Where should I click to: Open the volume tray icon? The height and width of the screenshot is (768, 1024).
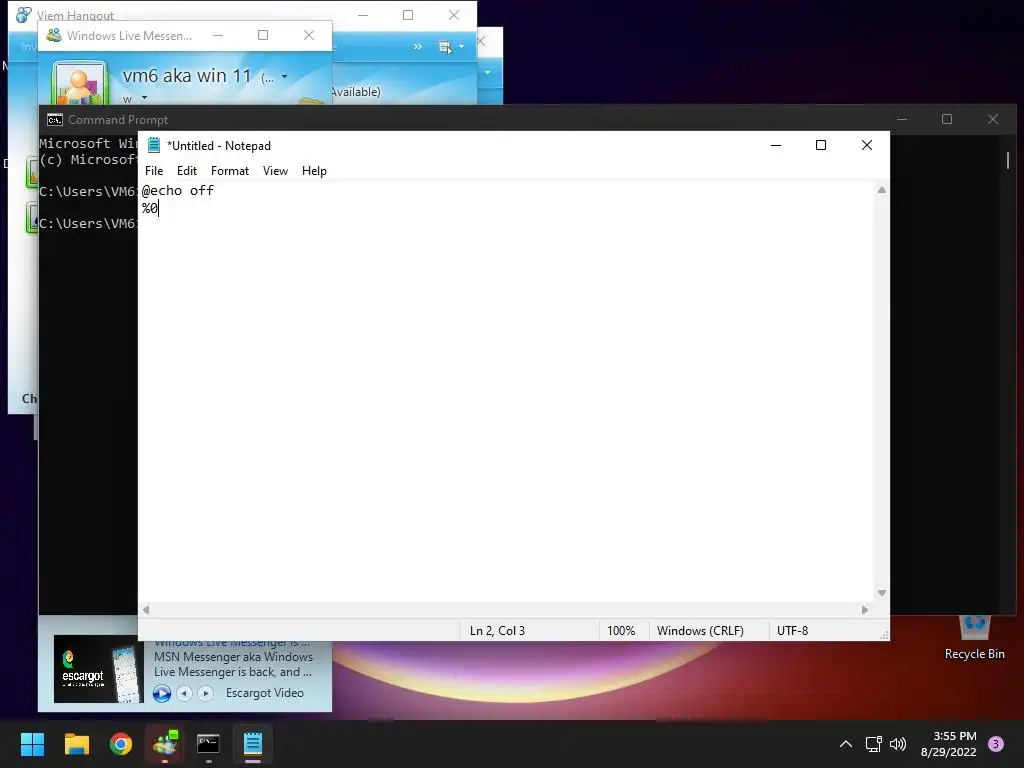click(x=898, y=744)
